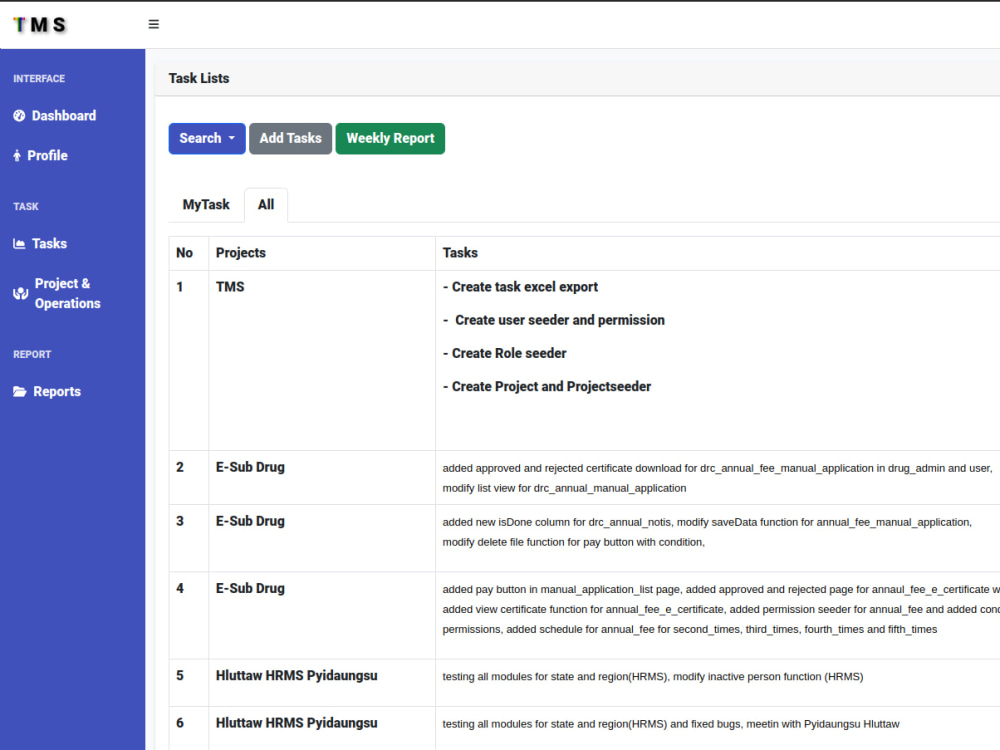The height and width of the screenshot is (750, 1000).
Task: Click the TMS logo
Action: [38, 24]
